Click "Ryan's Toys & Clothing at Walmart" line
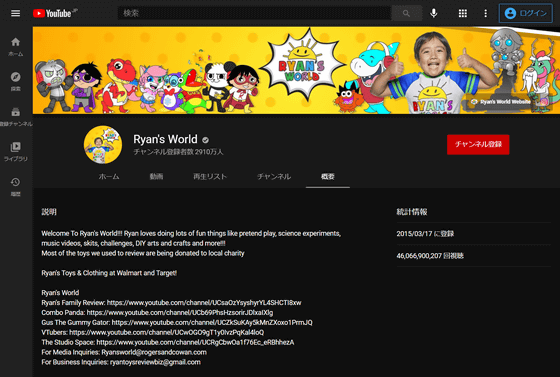The image size is (560, 377). [x=109, y=273]
